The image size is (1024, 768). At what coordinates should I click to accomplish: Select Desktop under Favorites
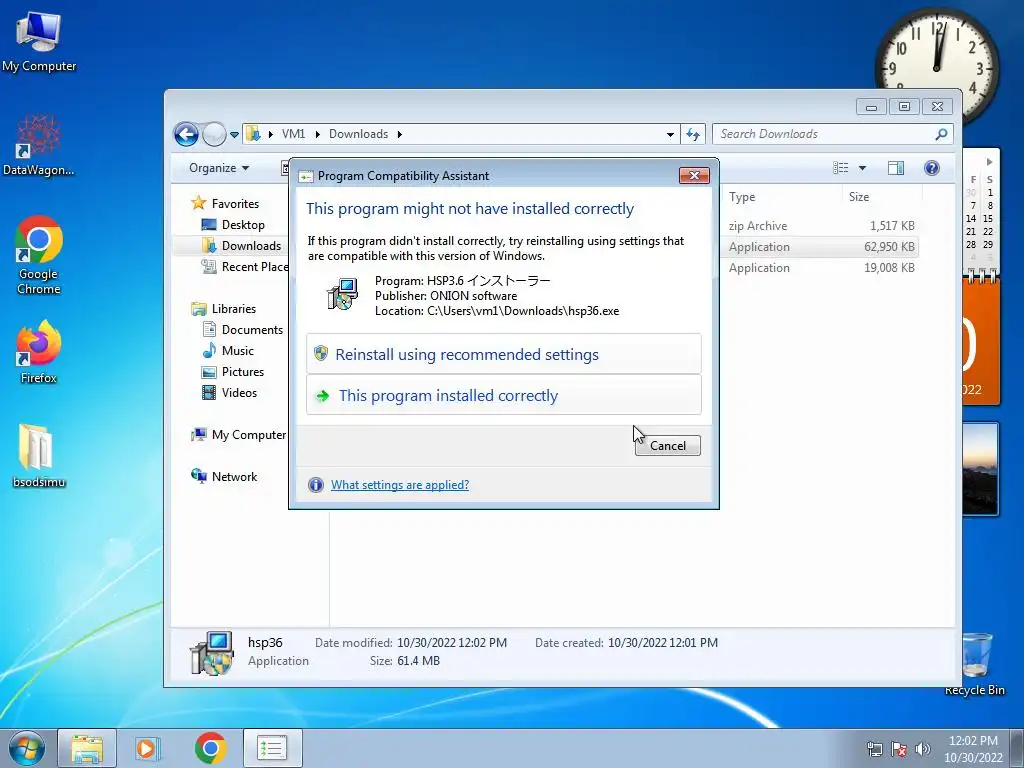pyautogui.click(x=243, y=225)
